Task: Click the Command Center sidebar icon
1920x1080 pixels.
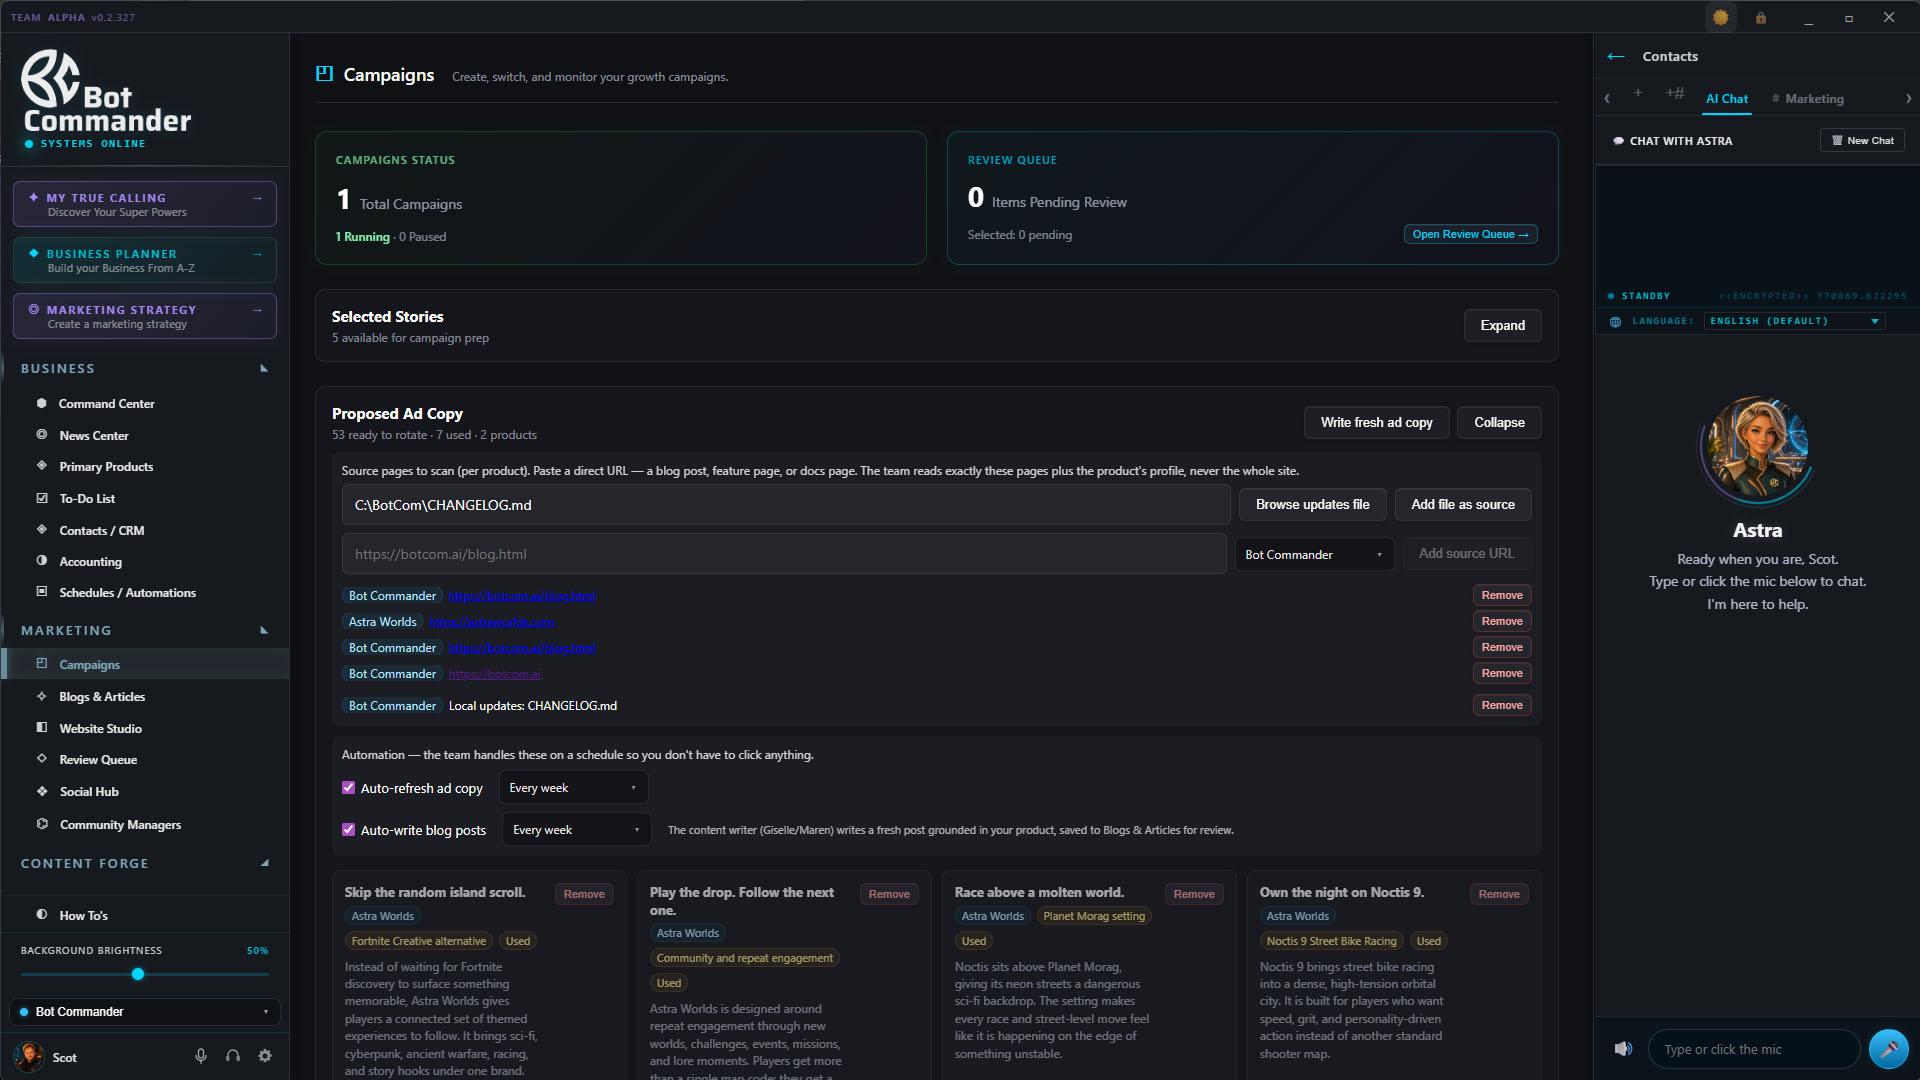Action: click(42, 403)
